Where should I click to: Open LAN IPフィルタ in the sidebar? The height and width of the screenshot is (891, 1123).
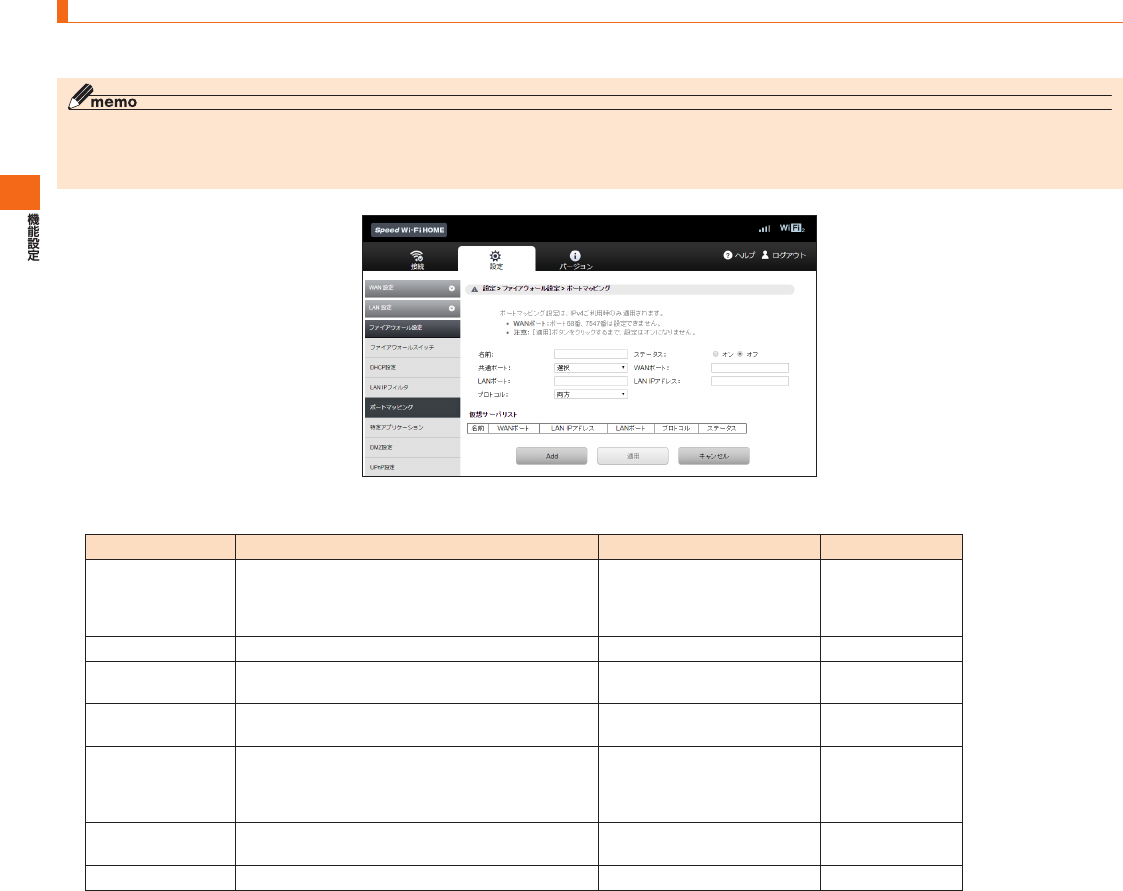(x=412, y=387)
